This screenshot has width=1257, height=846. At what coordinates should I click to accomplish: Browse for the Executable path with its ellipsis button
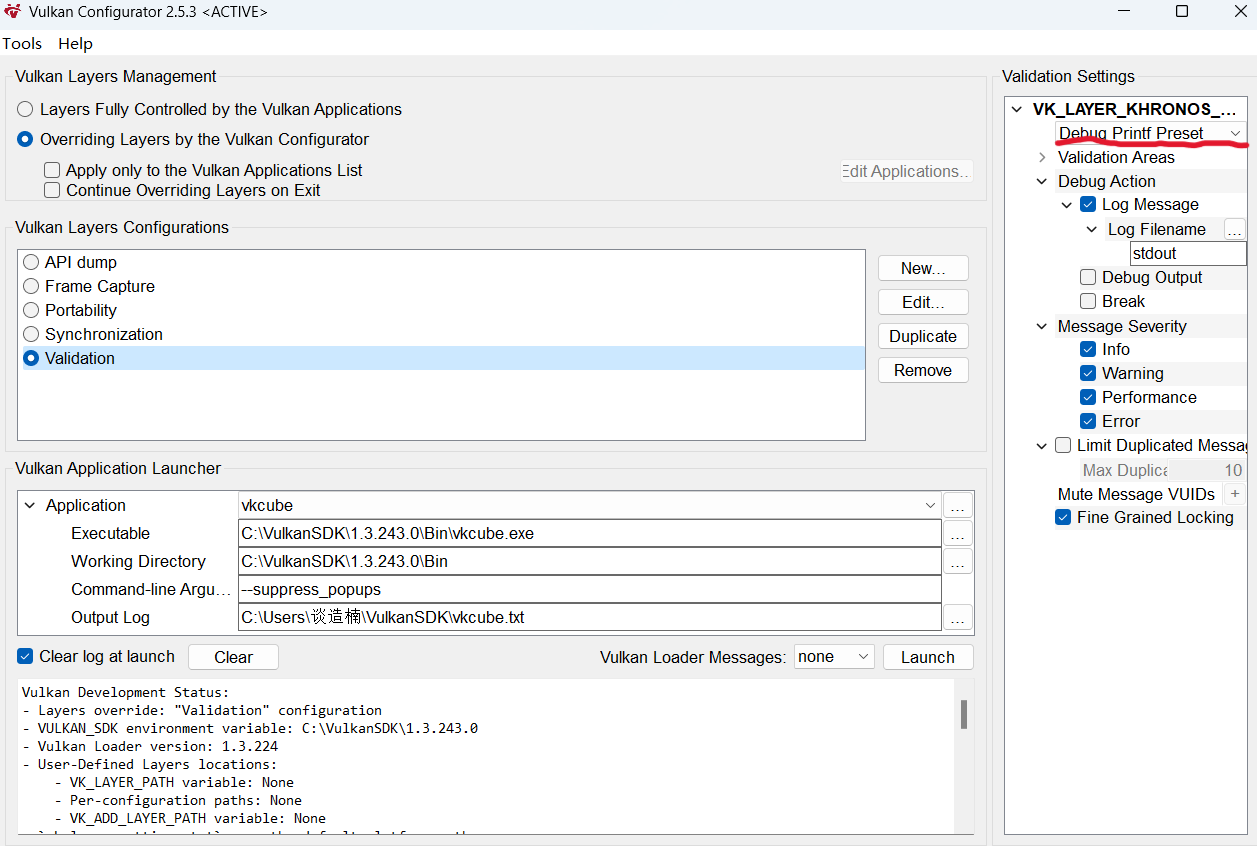click(958, 534)
